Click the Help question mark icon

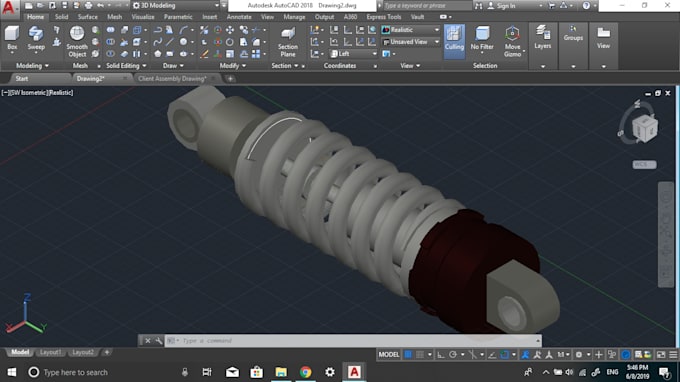tap(586, 6)
